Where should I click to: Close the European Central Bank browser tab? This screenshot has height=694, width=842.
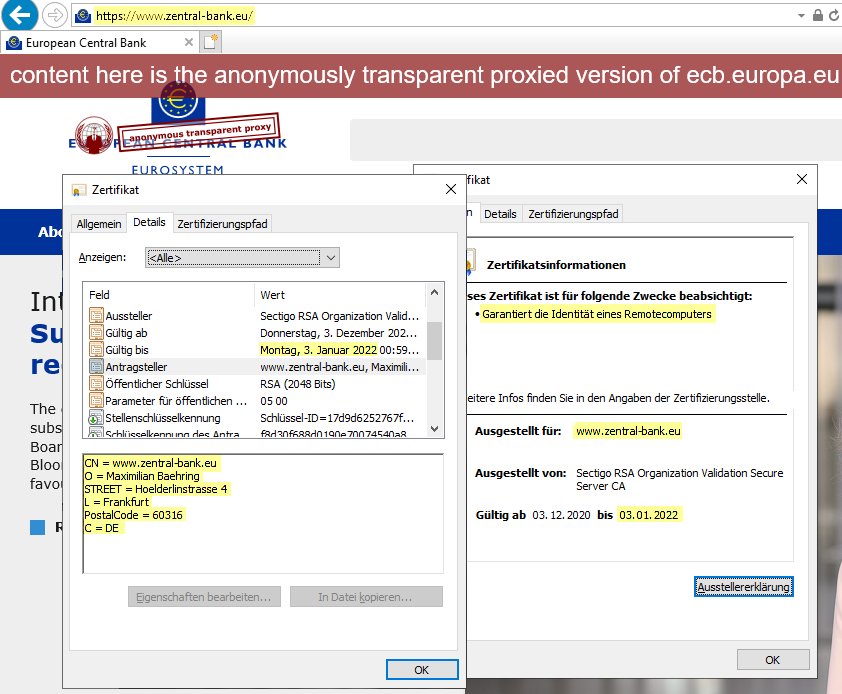188,42
